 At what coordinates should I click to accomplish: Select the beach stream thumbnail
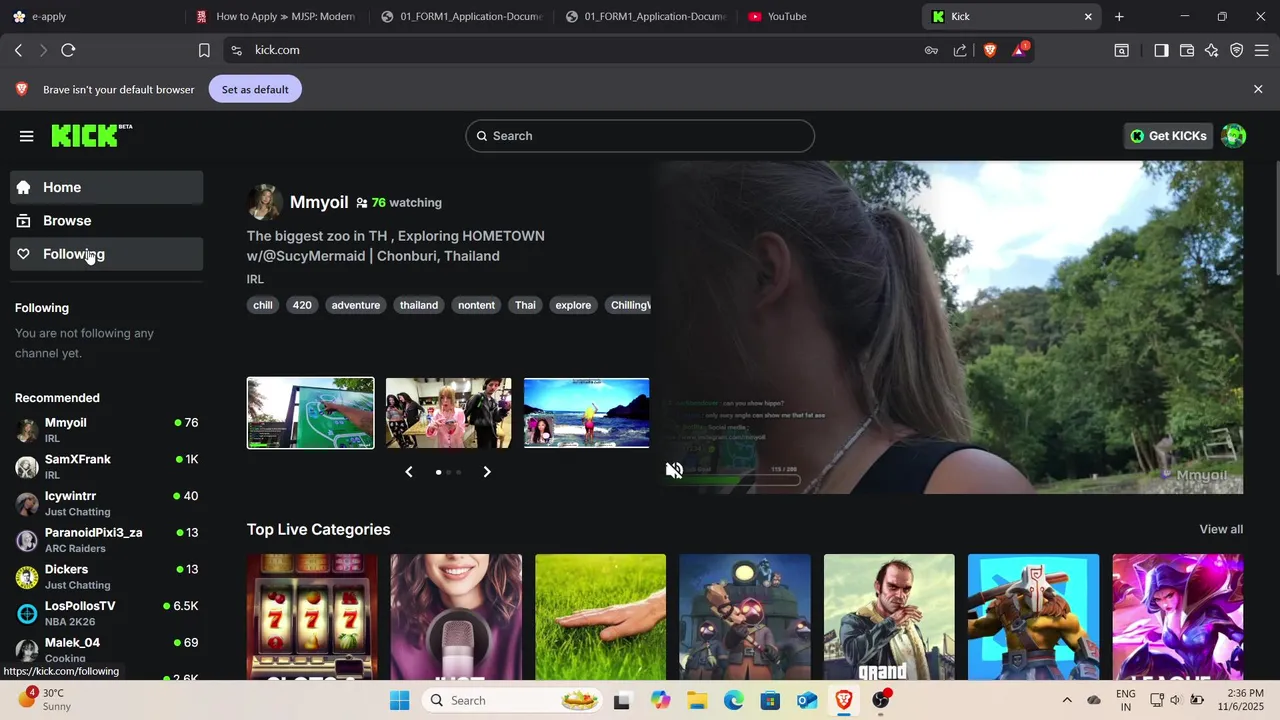click(x=586, y=413)
